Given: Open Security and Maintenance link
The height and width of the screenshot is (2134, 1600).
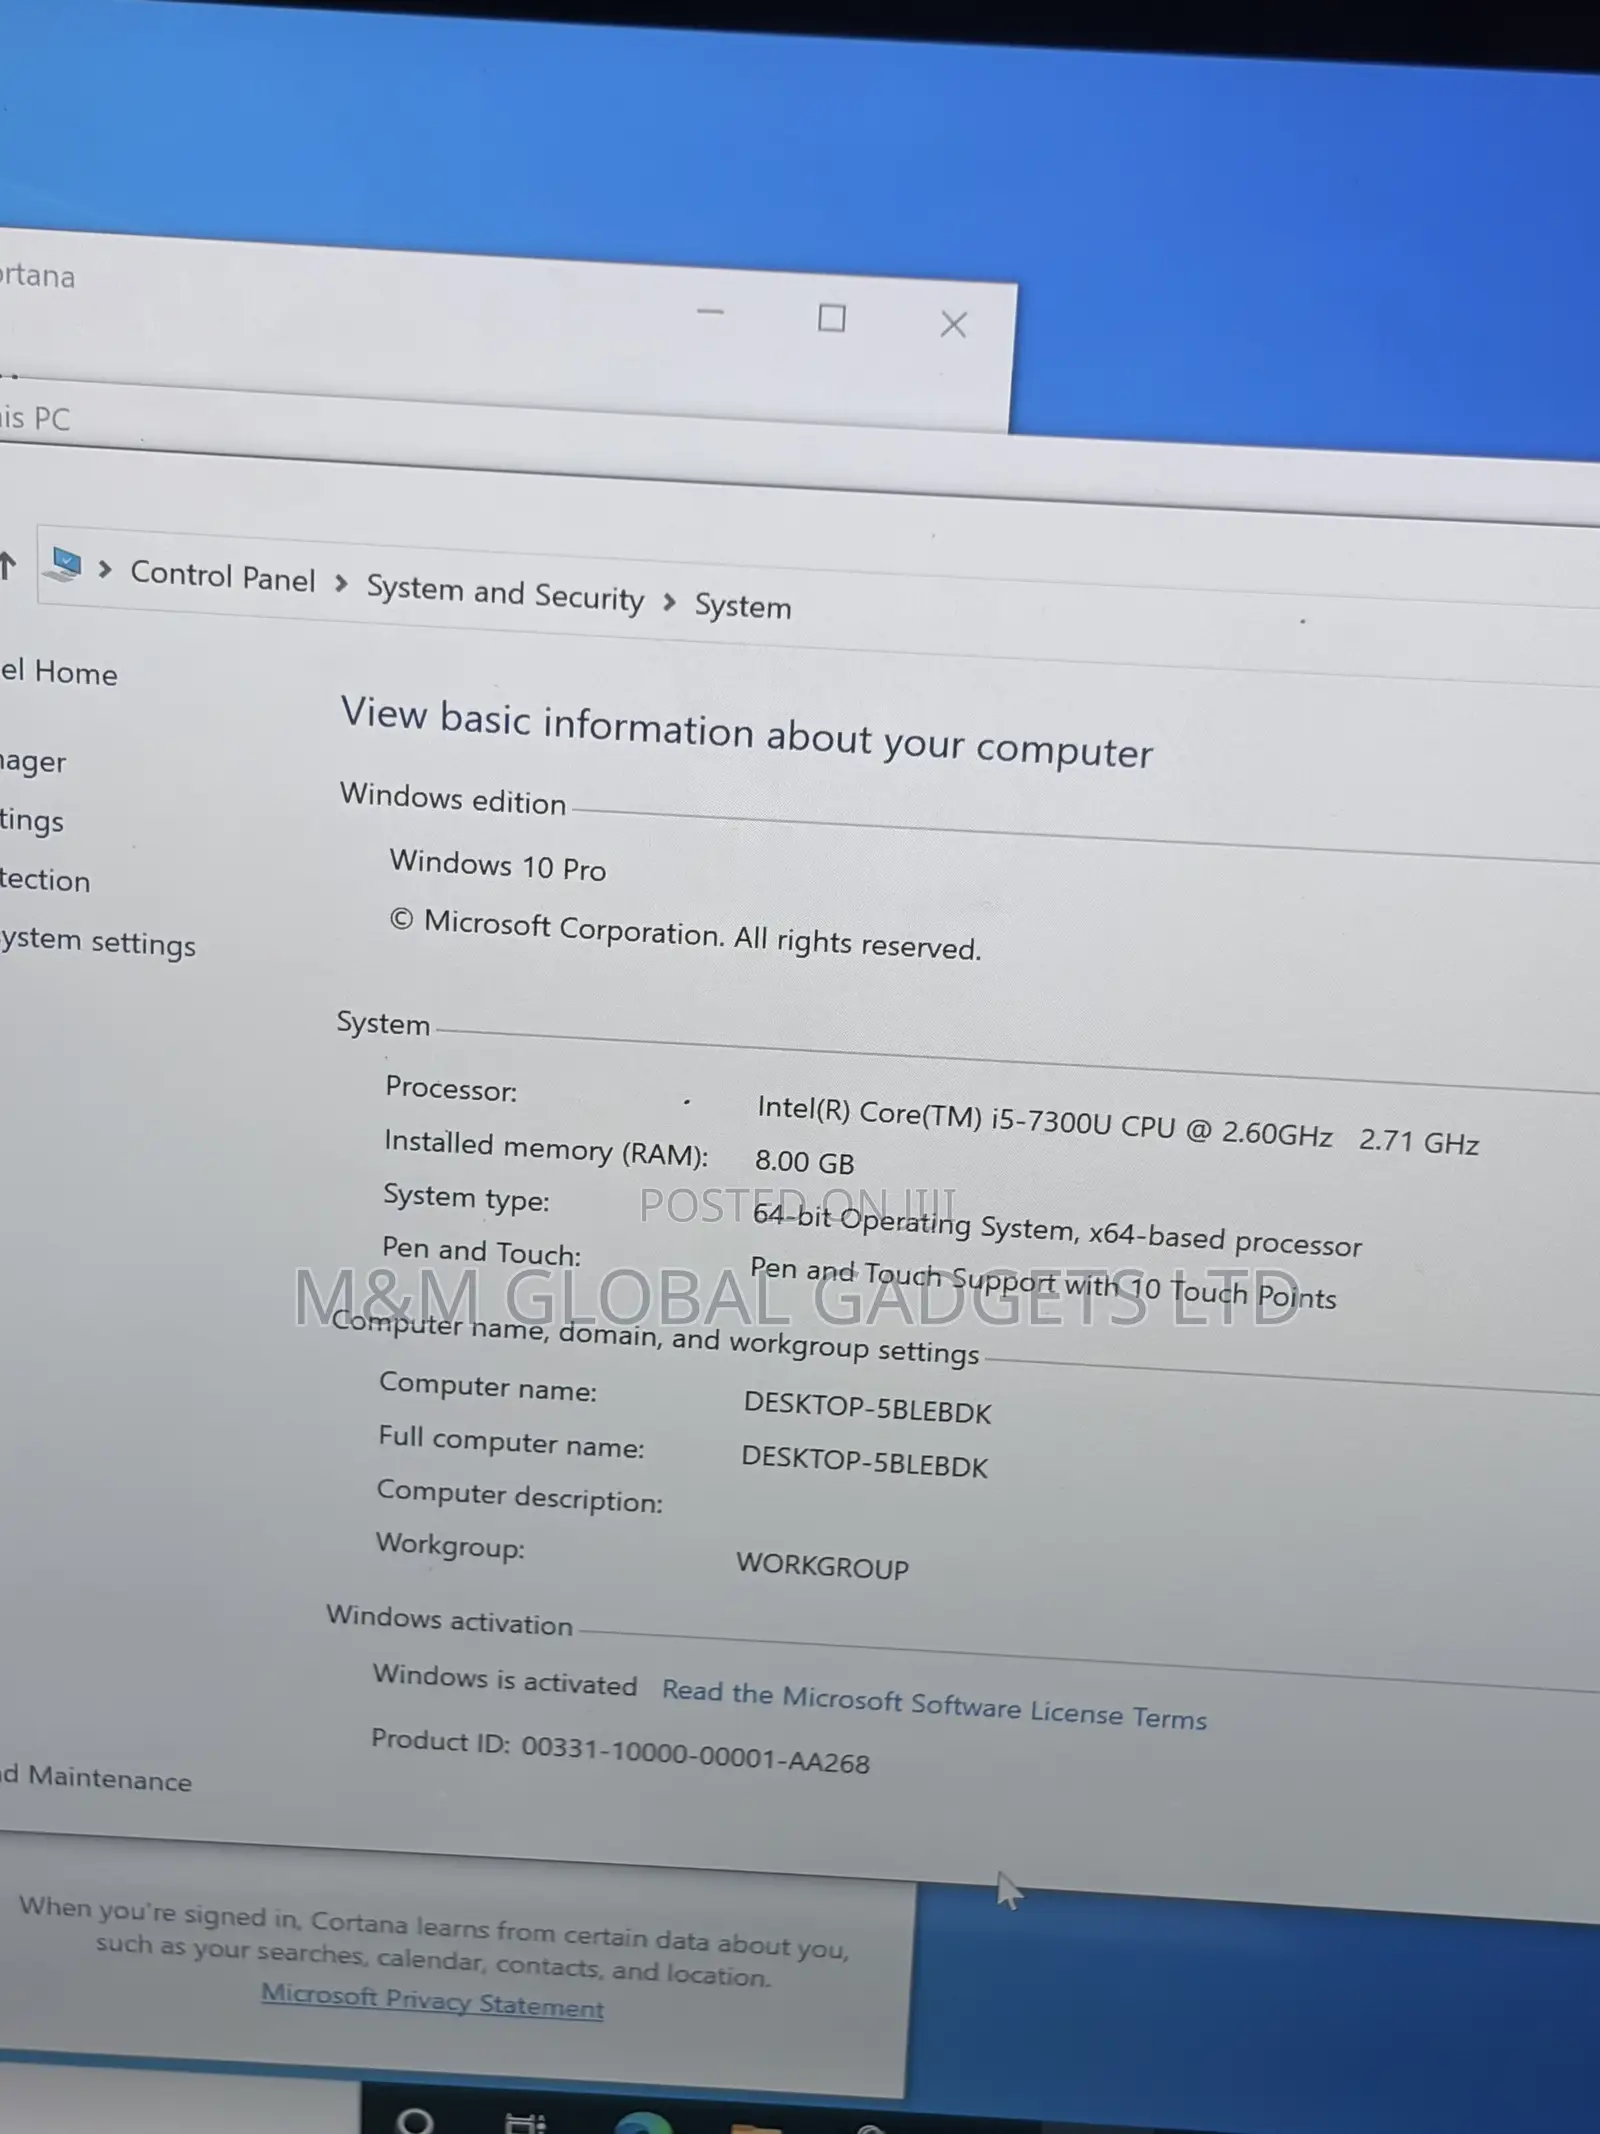Looking at the screenshot, I should (95, 1778).
